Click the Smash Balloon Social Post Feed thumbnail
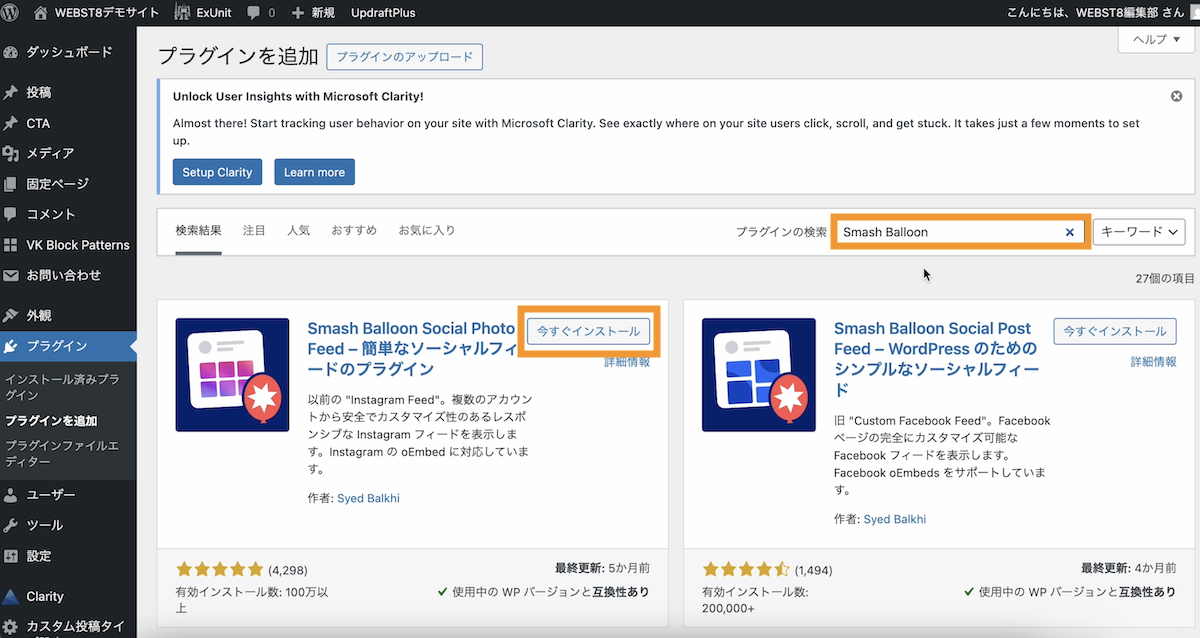This screenshot has height=638, width=1200. [759, 374]
